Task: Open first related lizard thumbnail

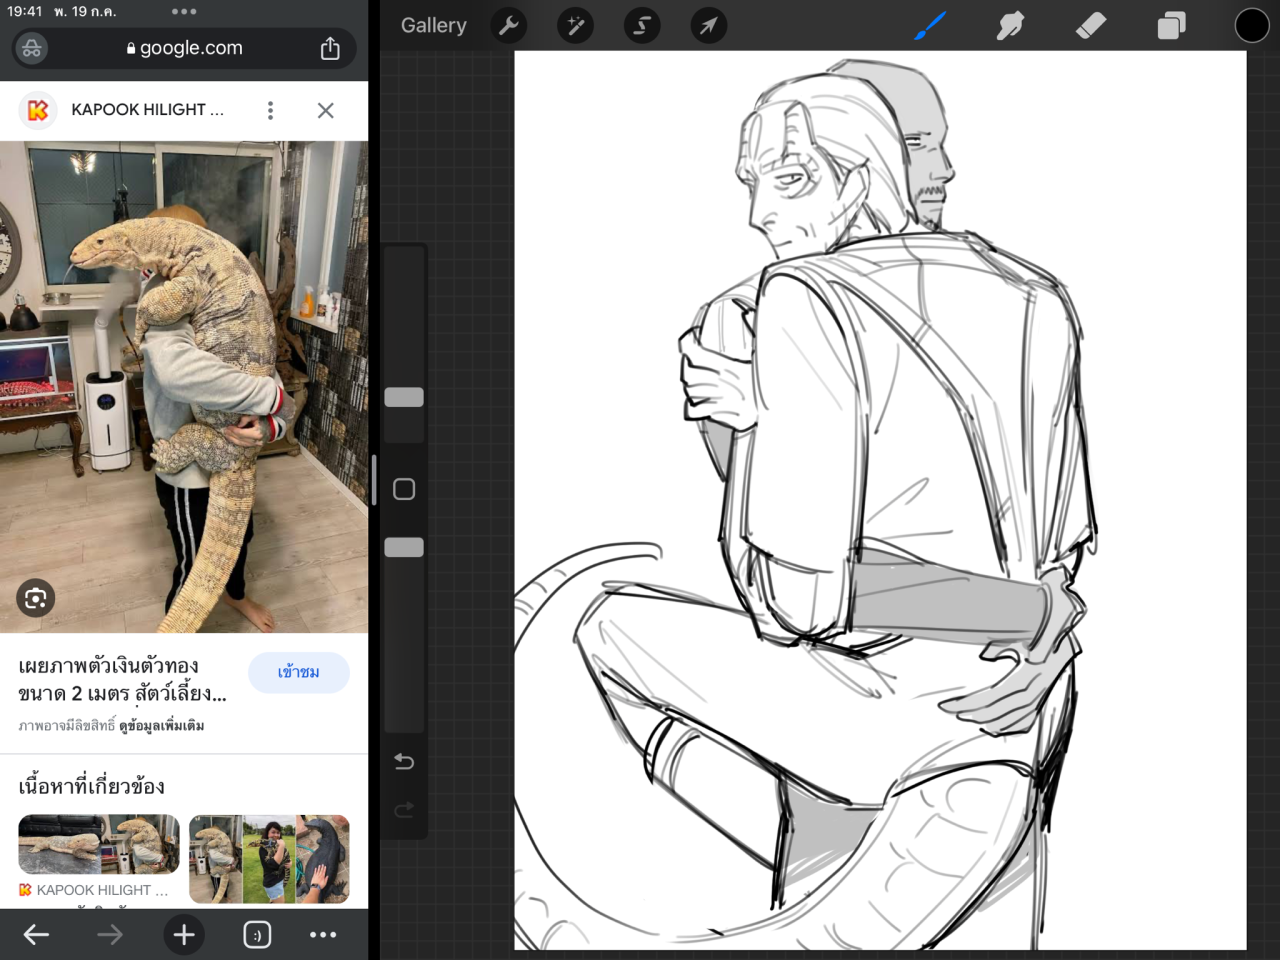Action: 99,845
